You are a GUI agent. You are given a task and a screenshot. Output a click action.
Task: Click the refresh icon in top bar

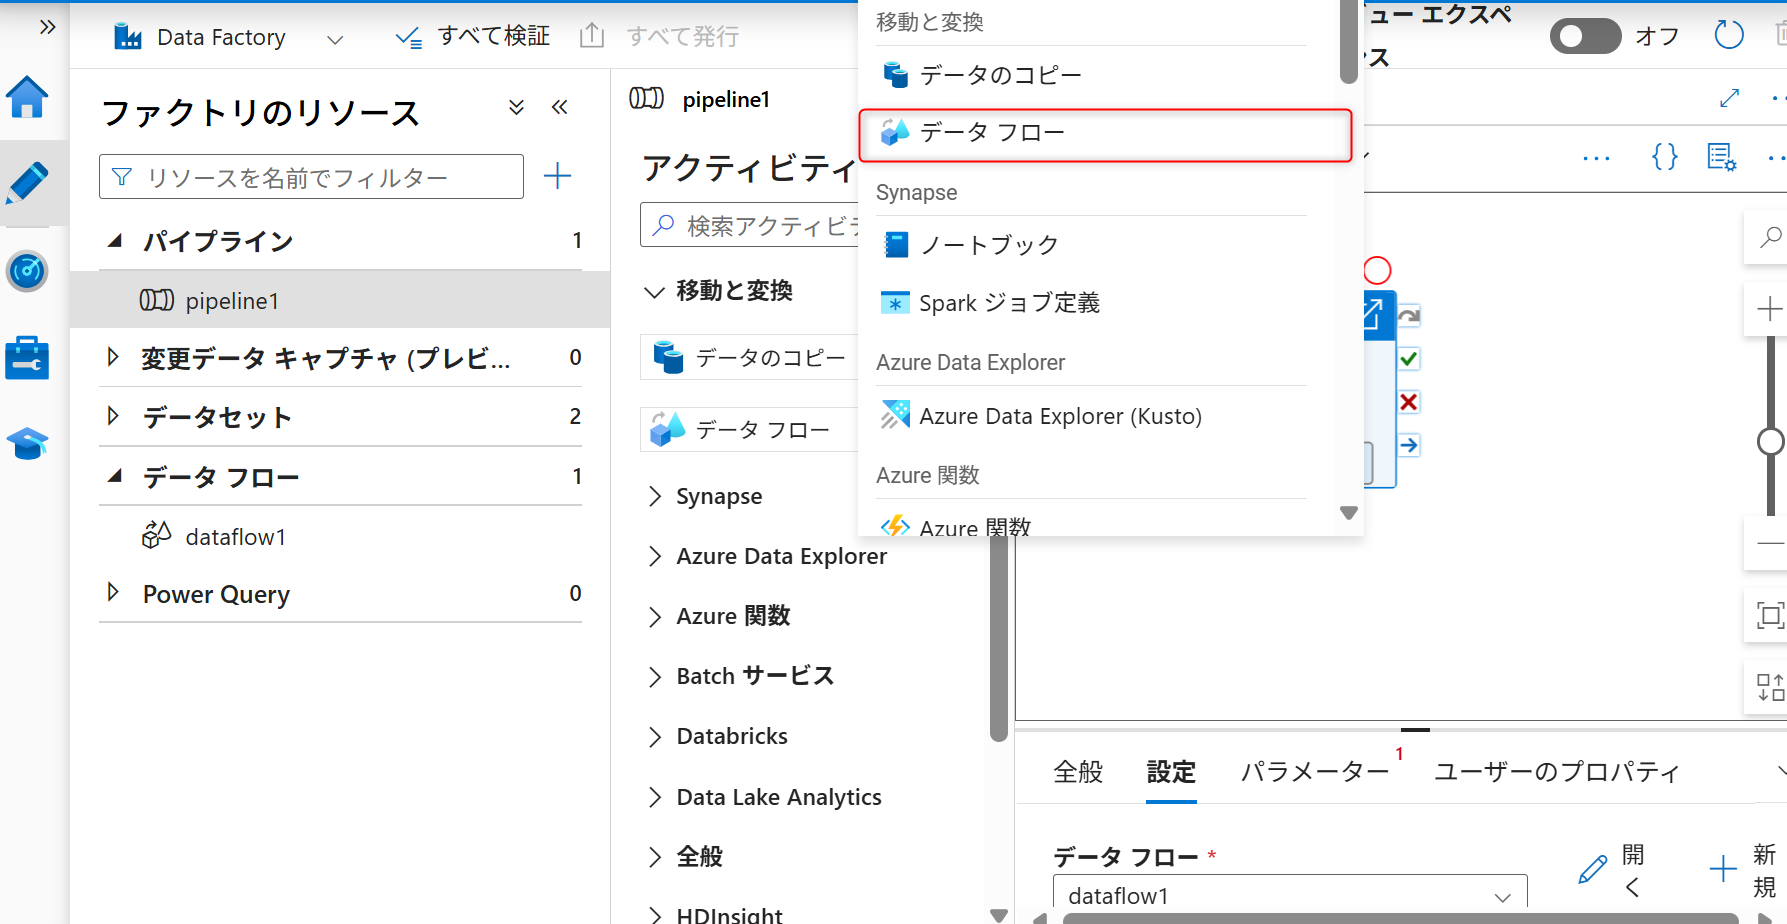pyautogui.click(x=1728, y=36)
